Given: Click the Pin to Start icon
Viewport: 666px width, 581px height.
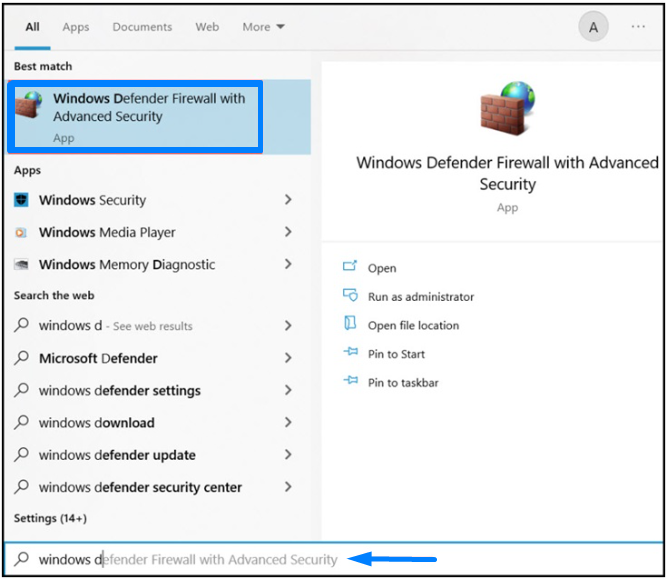Looking at the screenshot, I should pos(350,353).
